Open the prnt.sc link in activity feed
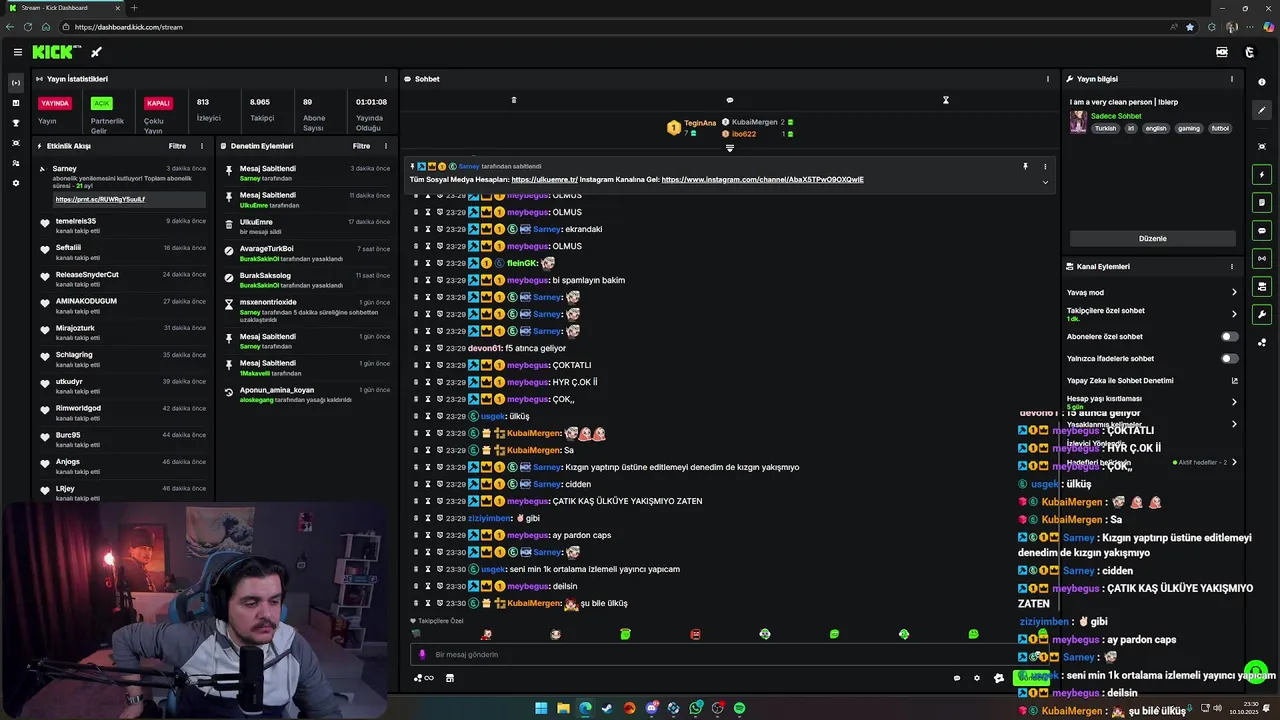This screenshot has height=720, width=1280. pos(100,199)
